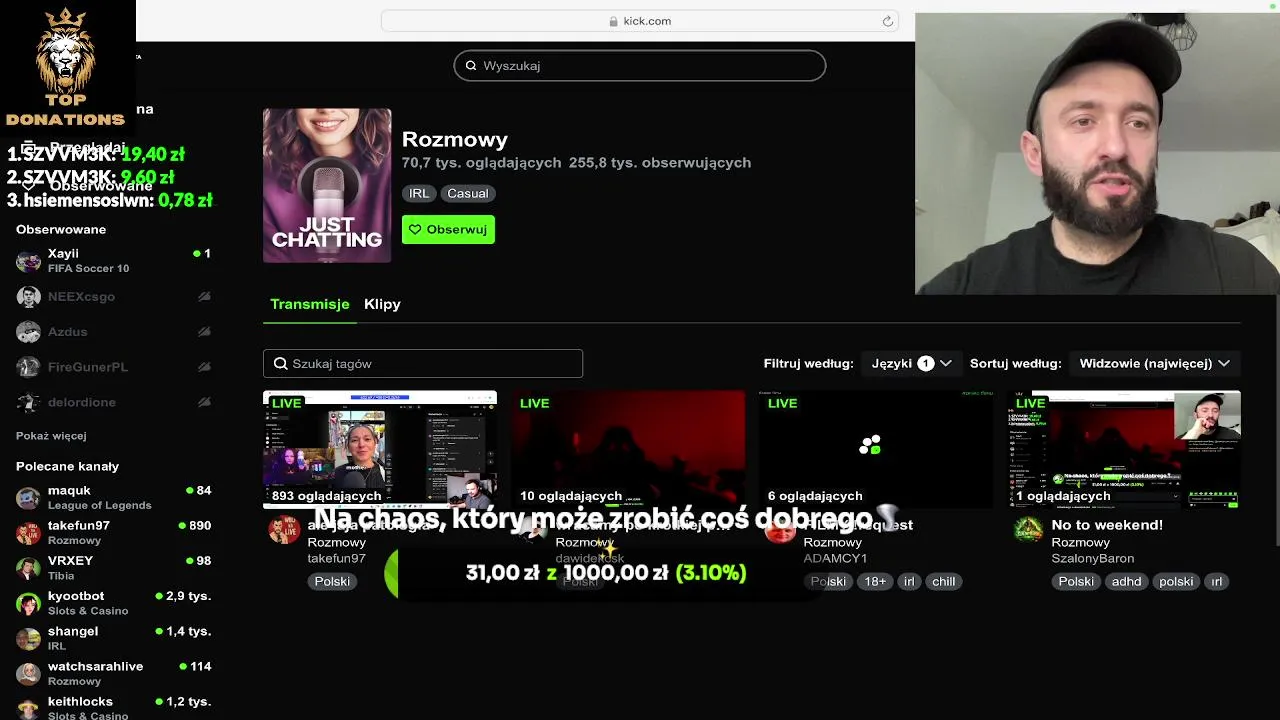This screenshot has width=1280, height=720.
Task: Open recommended channel VRXEY
Action: pos(114,568)
